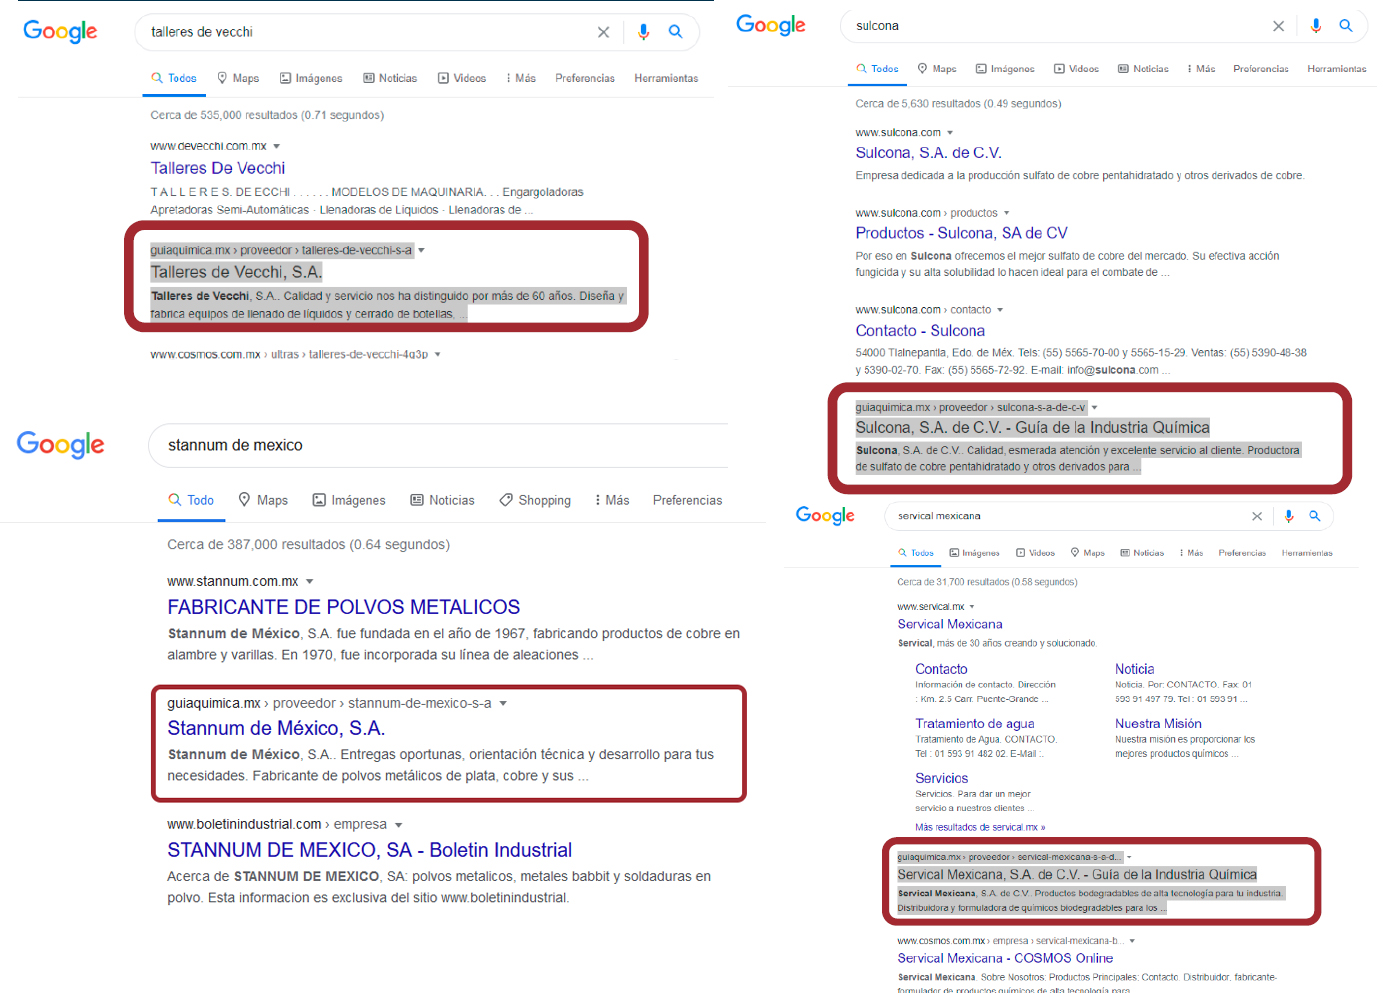
Task: Open the "Talleres De Vecchi" devecchi.com.mx result
Action: click(218, 168)
